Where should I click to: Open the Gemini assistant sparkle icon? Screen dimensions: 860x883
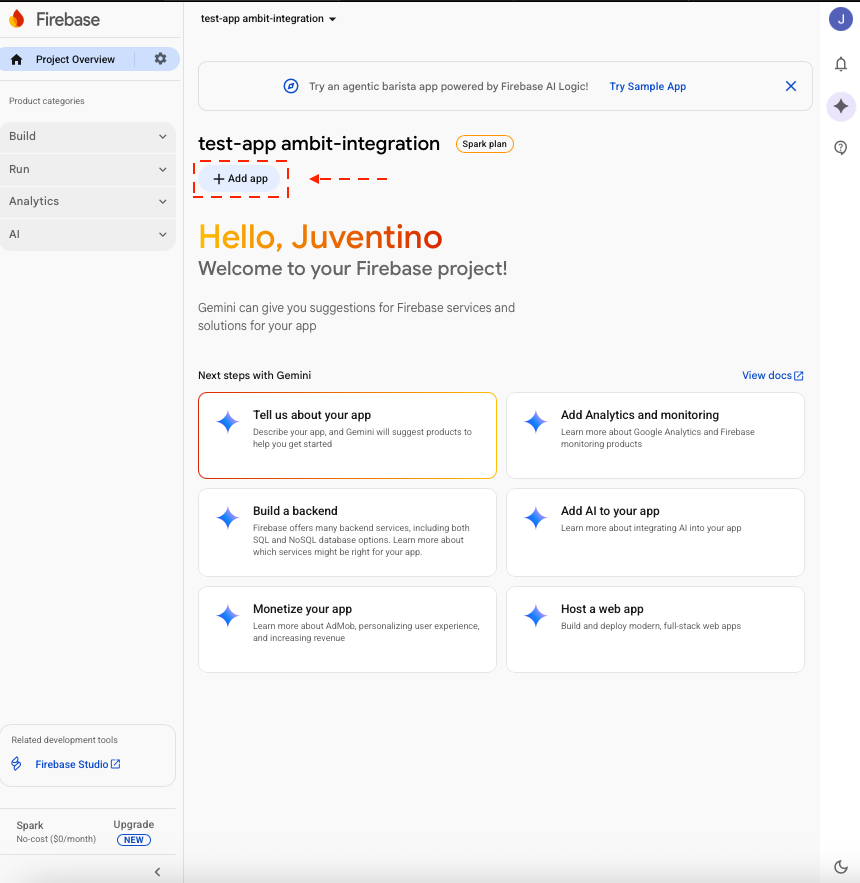[x=841, y=106]
